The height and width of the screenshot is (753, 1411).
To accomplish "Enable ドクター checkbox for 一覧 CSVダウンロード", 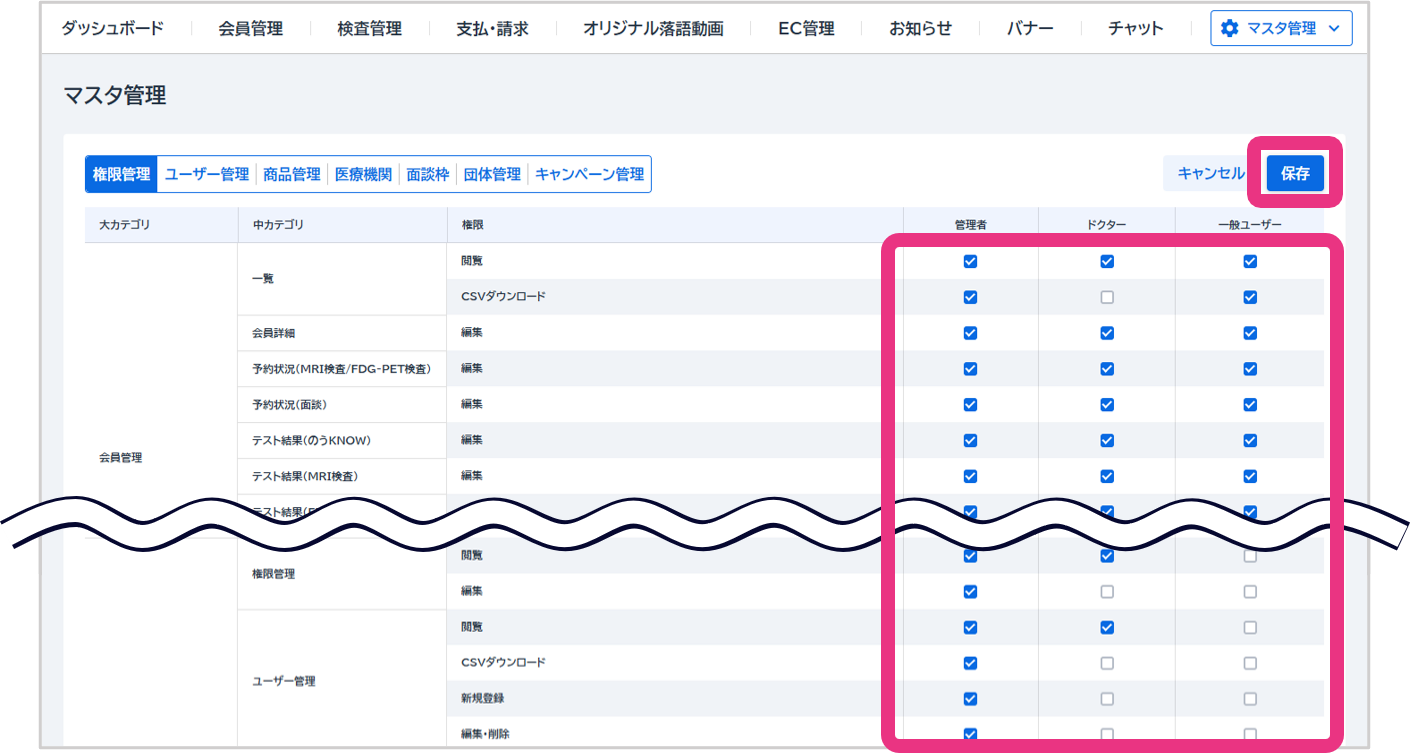I will coord(1107,297).
